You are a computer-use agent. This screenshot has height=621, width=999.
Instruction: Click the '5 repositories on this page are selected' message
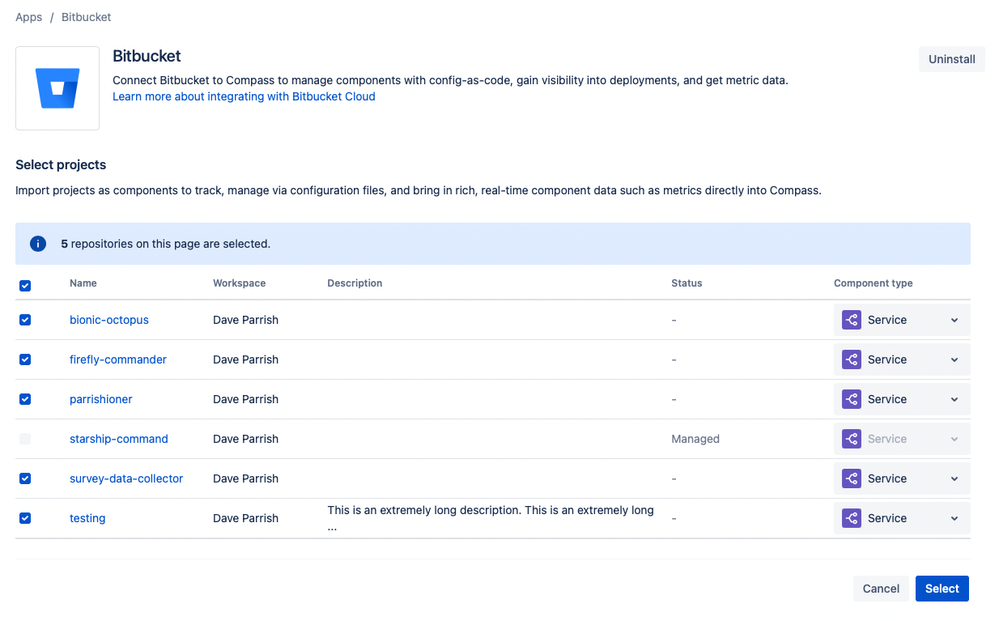tap(166, 244)
